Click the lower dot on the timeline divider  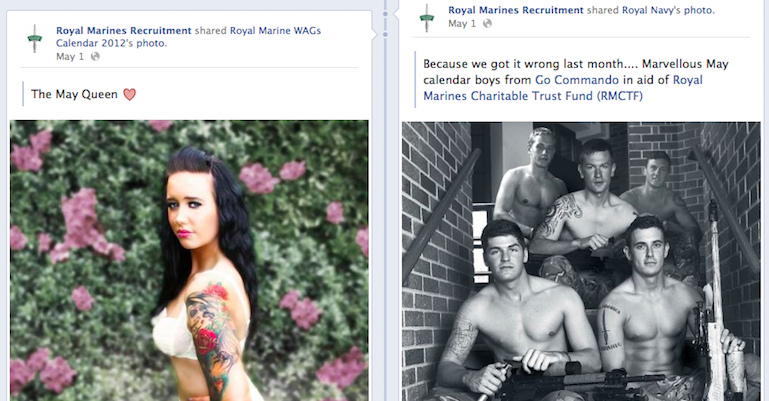pyautogui.click(x=385, y=34)
